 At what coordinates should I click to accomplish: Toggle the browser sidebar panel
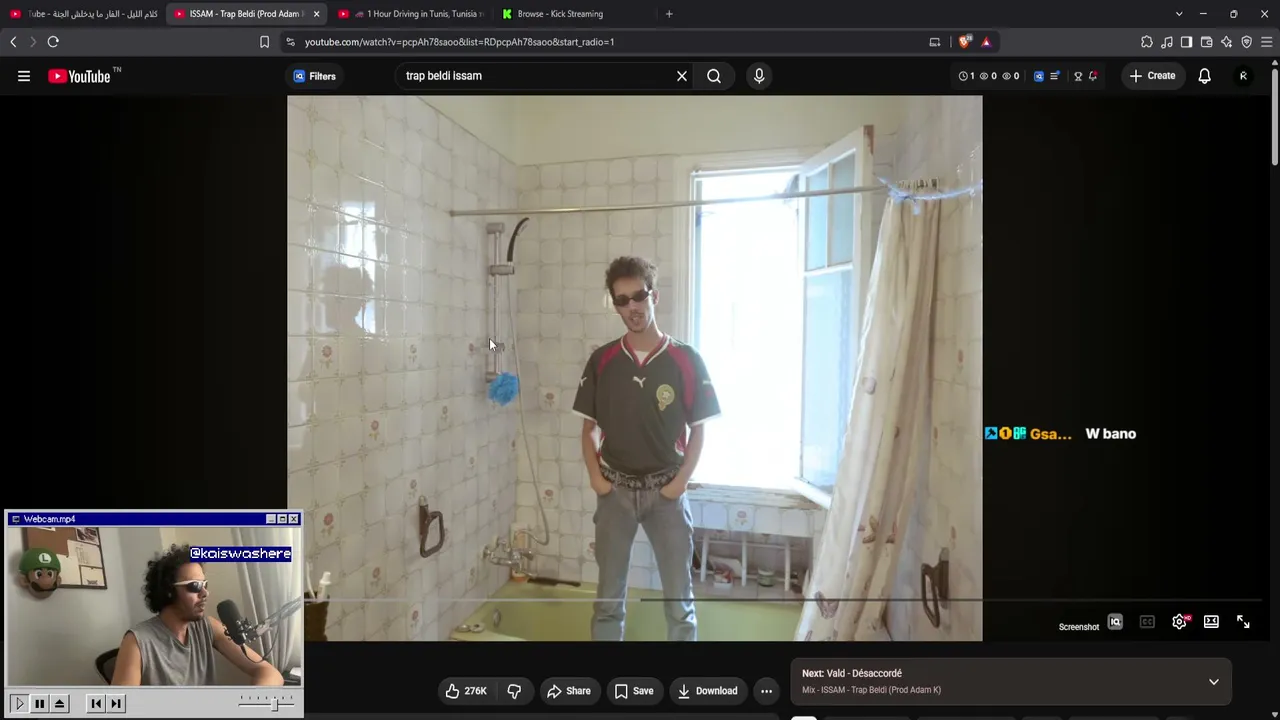[x=1186, y=42]
